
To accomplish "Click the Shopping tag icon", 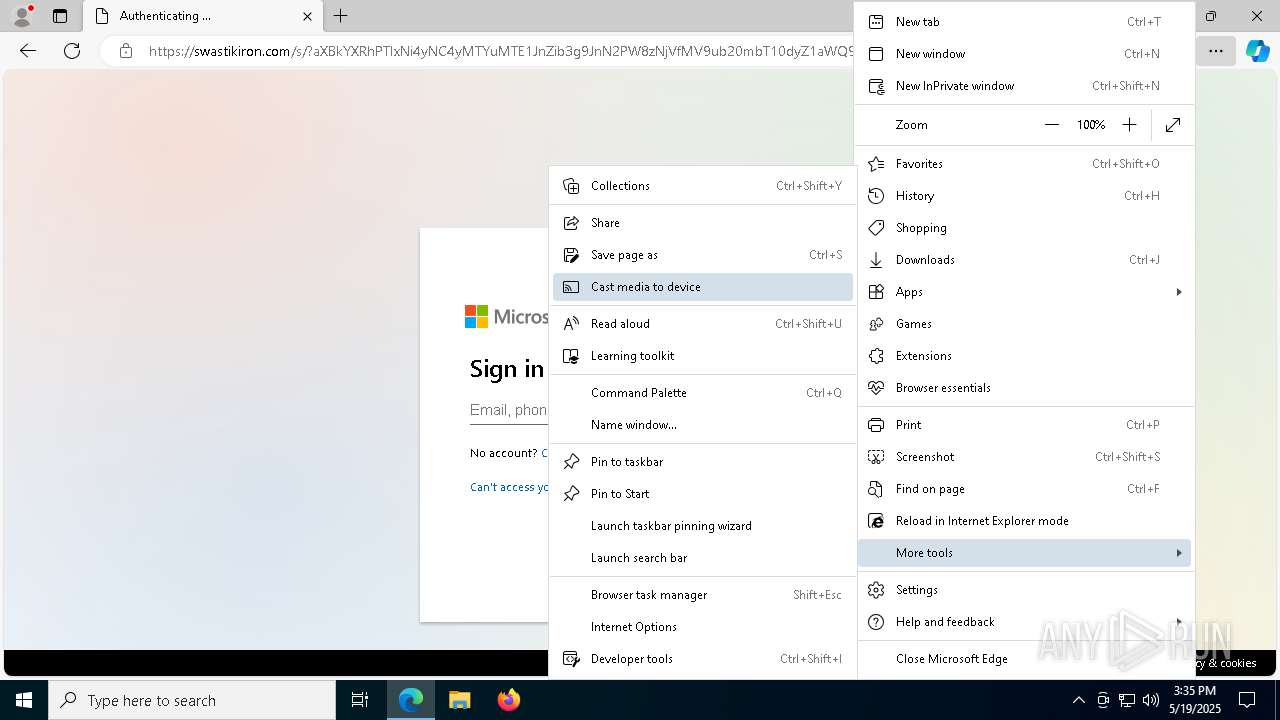I will coord(876,228).
